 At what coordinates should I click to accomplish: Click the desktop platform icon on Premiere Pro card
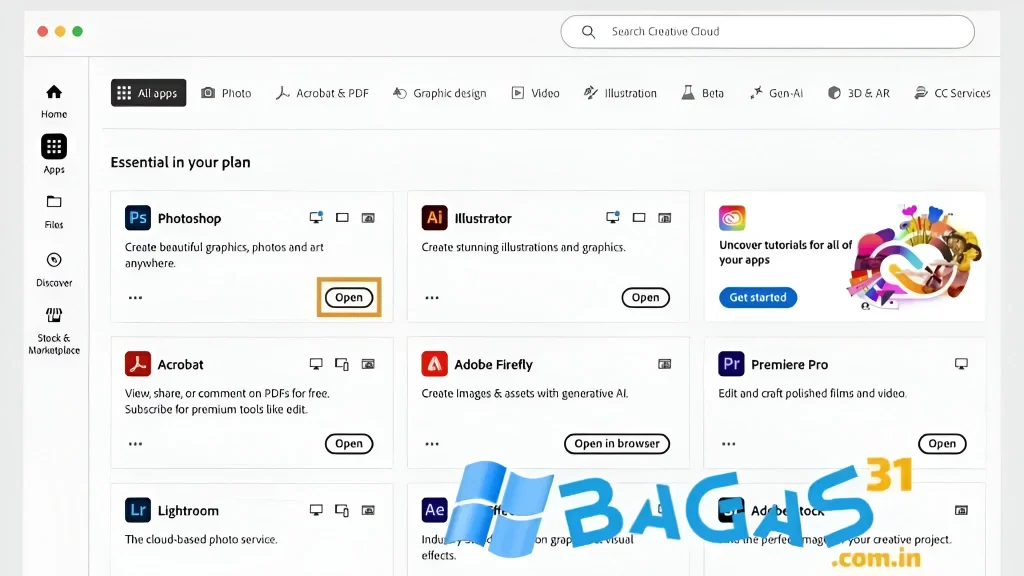click(x=961, y=364)
